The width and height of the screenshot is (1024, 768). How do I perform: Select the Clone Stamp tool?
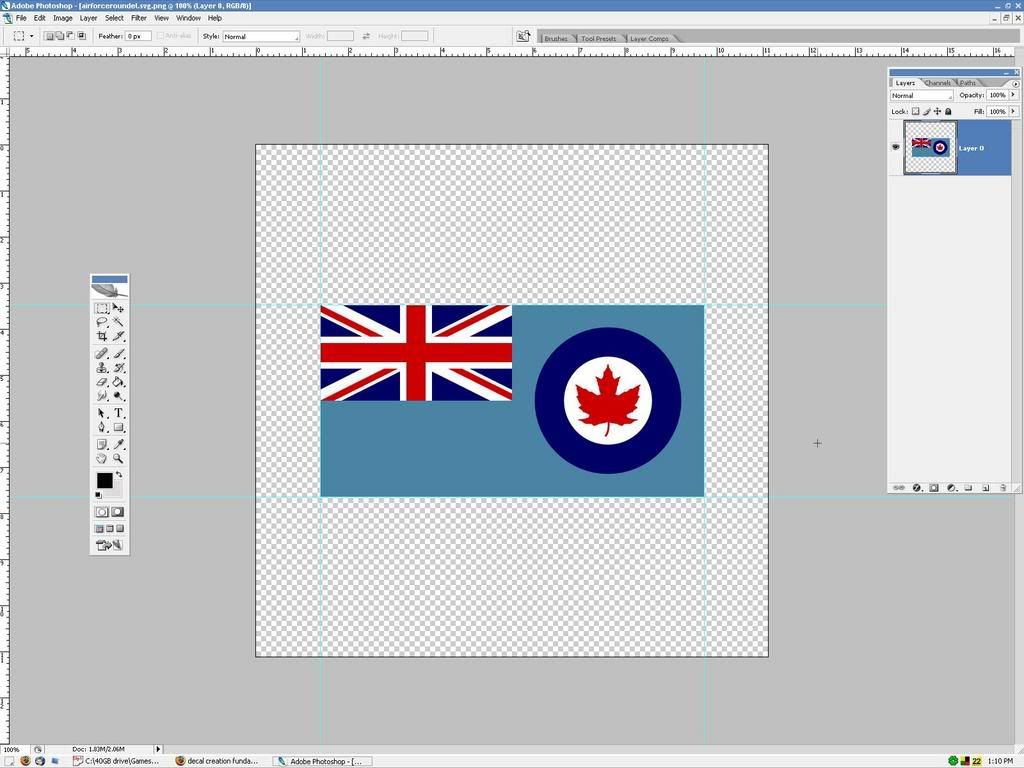click(102, 368)
